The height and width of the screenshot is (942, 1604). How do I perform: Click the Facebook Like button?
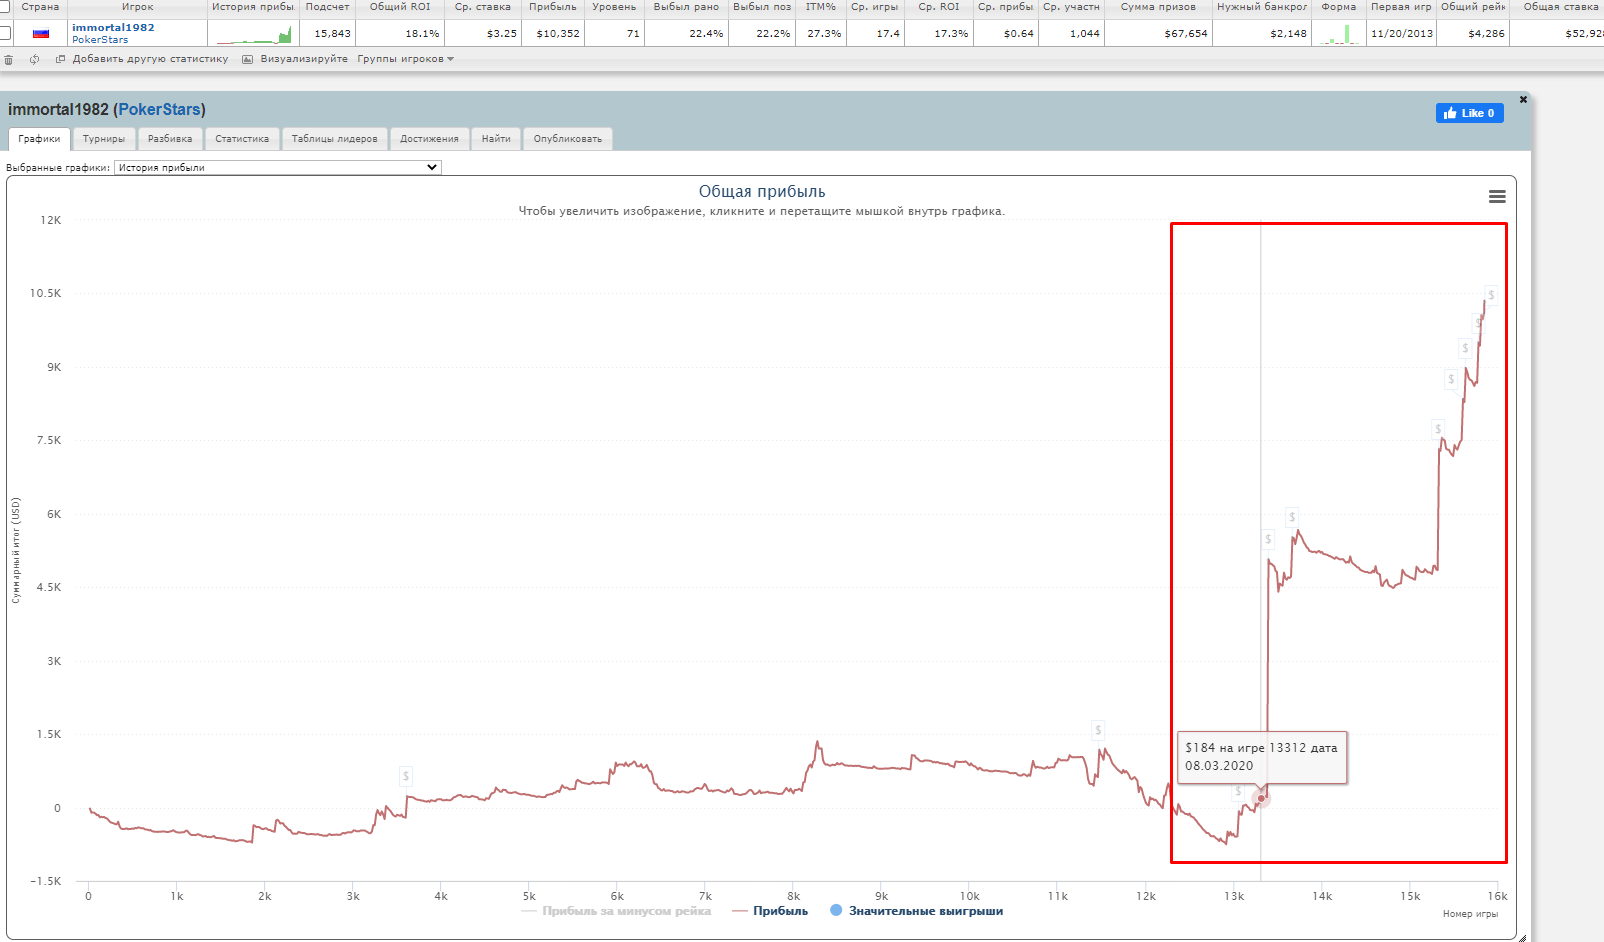pos(1469,113)
